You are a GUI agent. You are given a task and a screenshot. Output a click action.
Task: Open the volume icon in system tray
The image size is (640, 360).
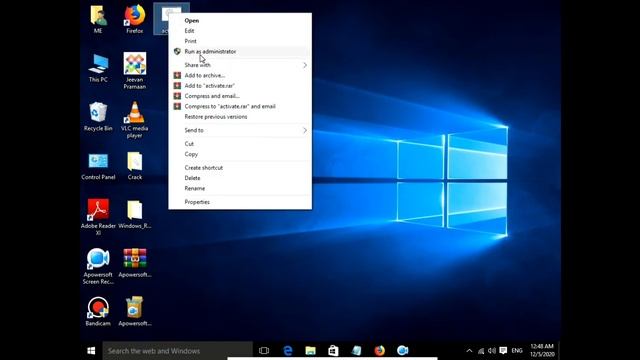point(492,351)
